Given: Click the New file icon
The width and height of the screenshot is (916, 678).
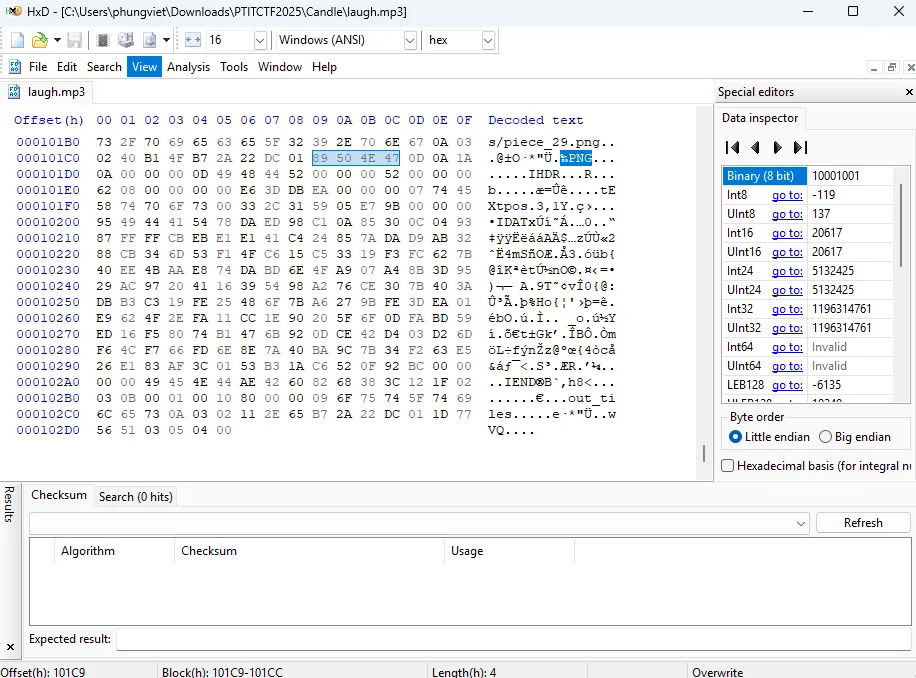Looking at the screenshot, I should tap(17, 40).
